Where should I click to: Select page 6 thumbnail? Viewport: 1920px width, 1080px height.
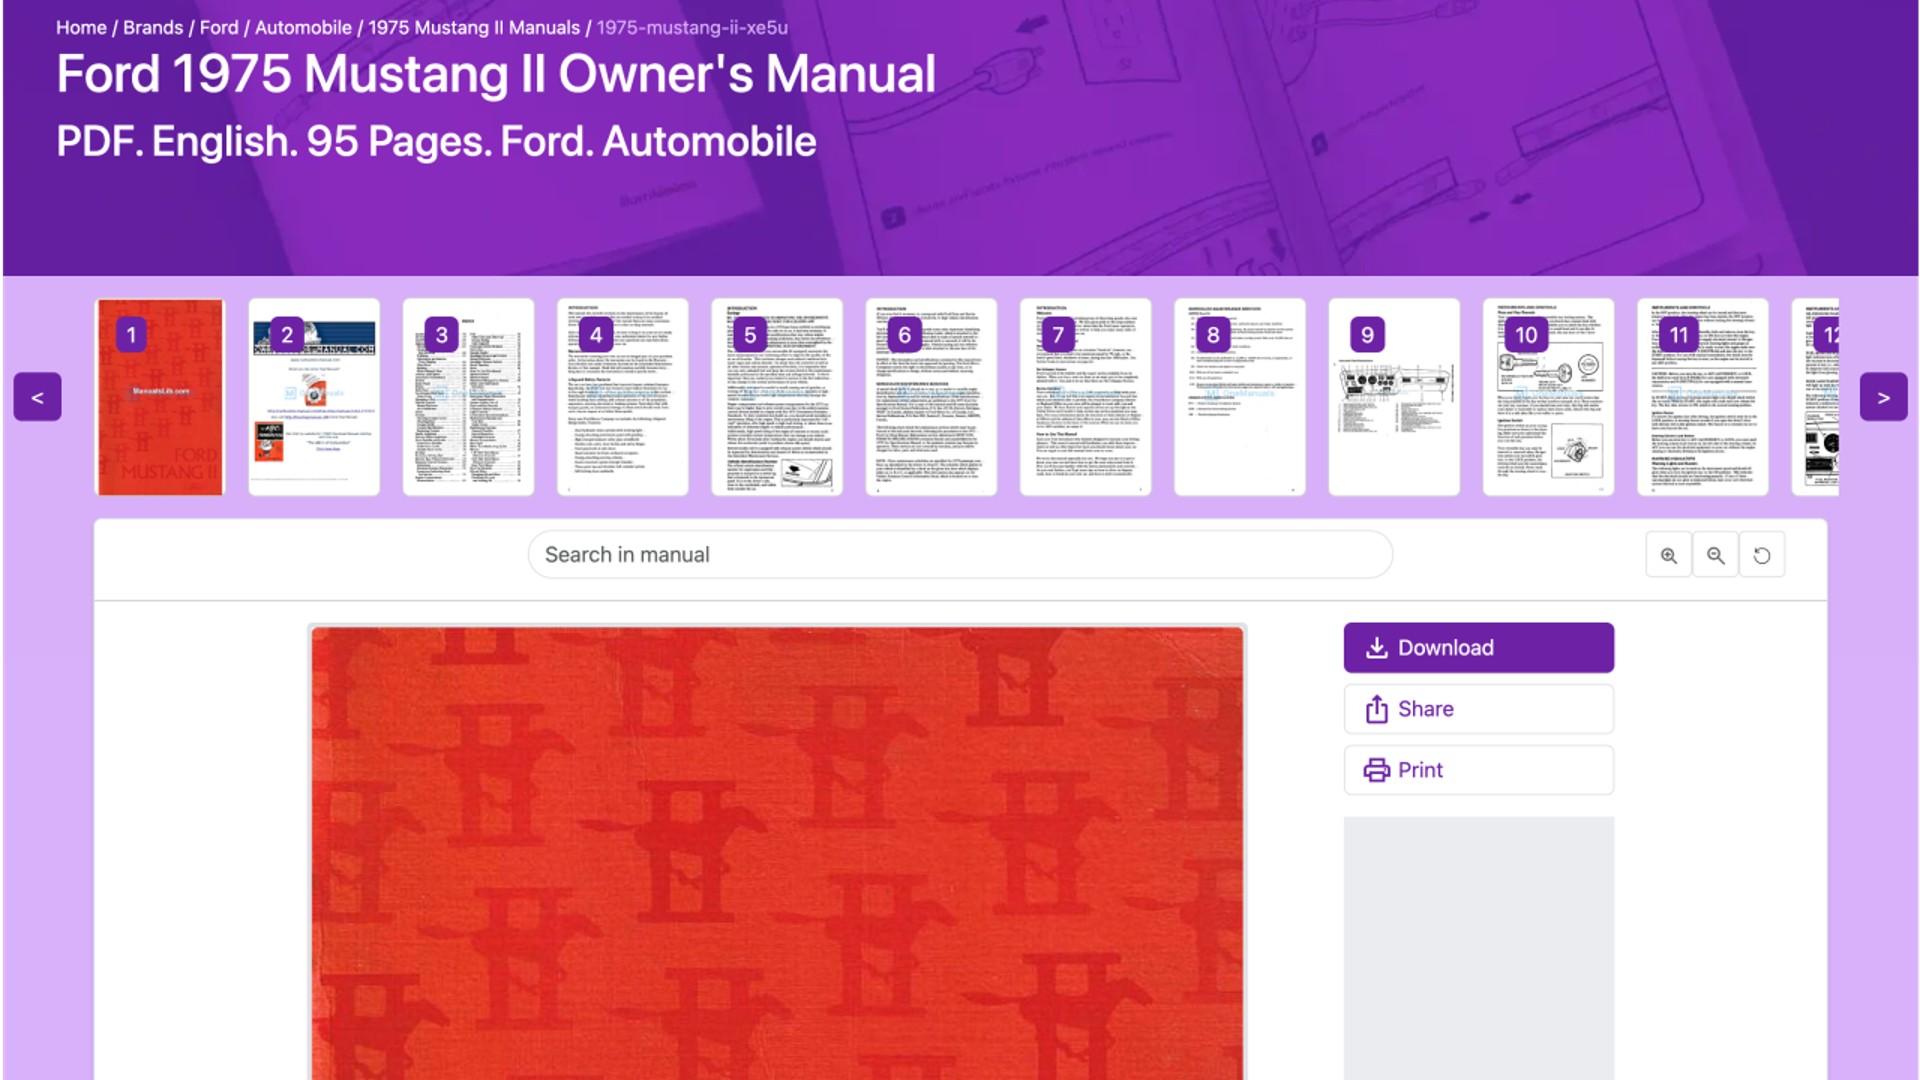pyautogui.click(x=931, y=397)
